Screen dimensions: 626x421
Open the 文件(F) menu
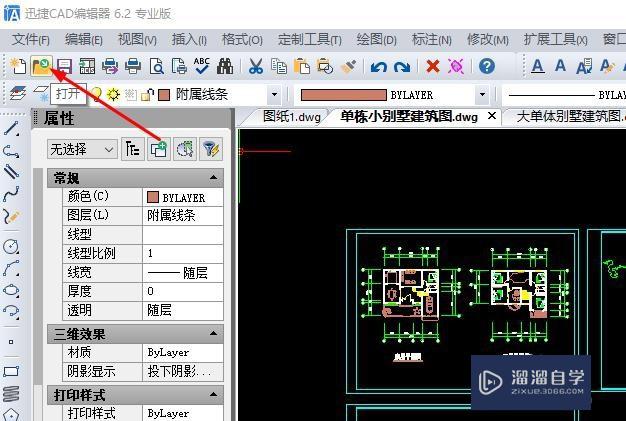tap(31, 40)
